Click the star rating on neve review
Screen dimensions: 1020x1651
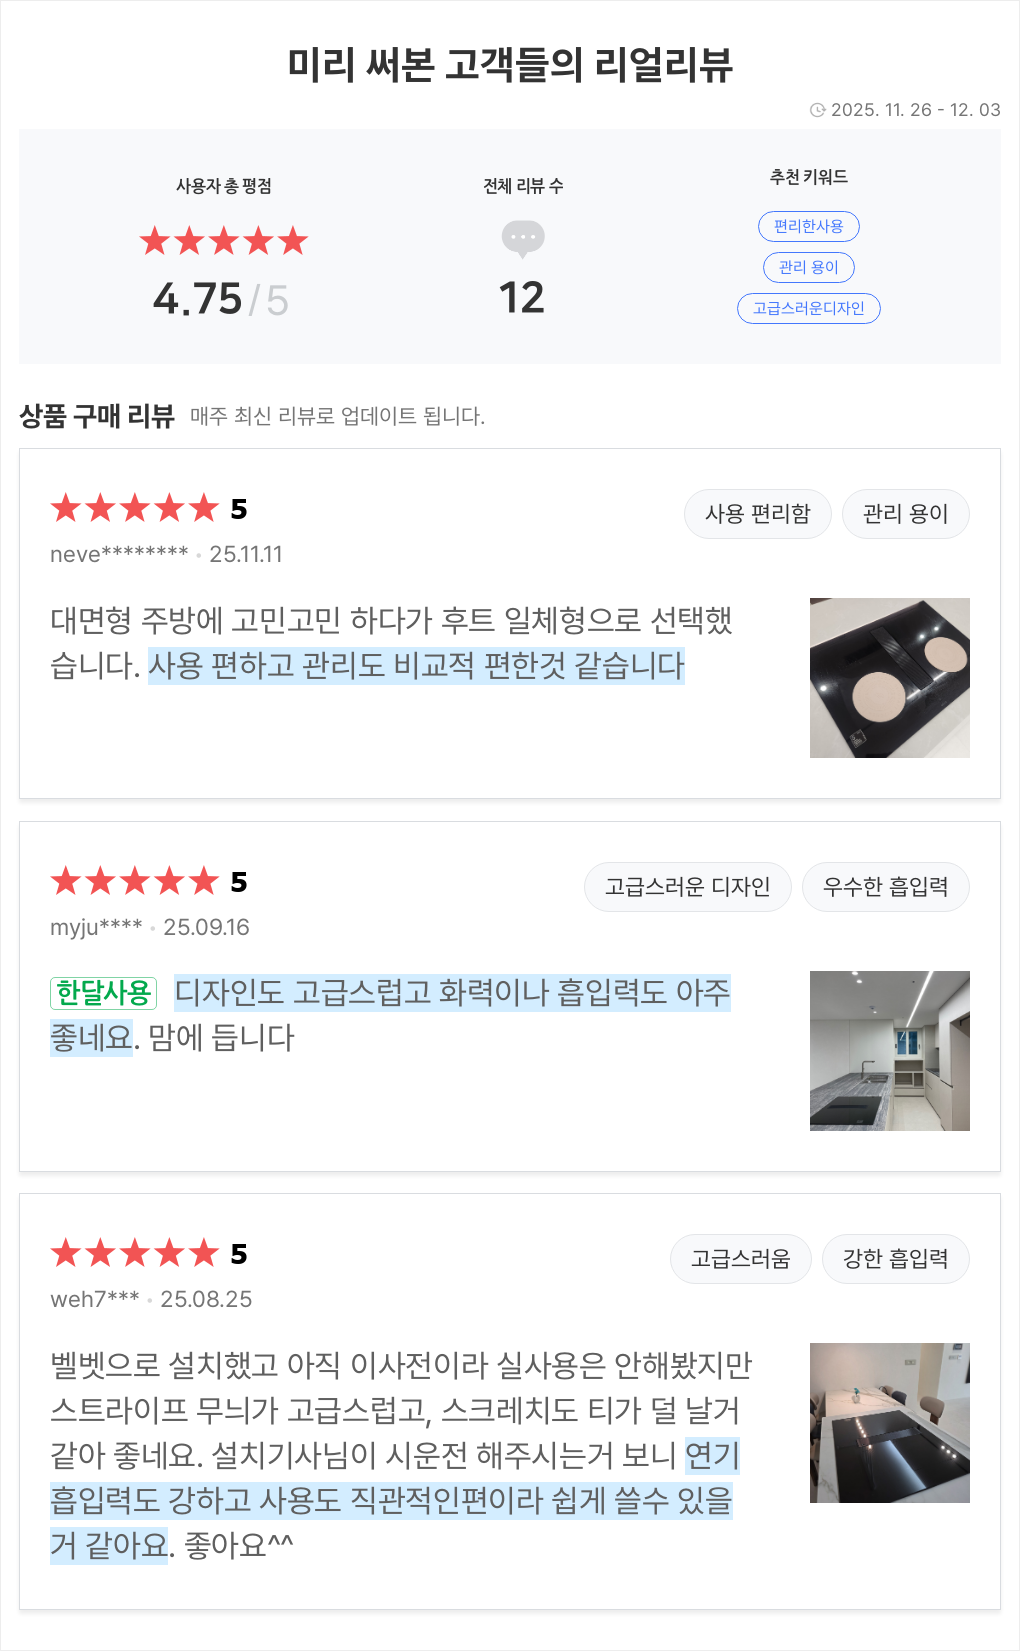(x=134, y=508)
